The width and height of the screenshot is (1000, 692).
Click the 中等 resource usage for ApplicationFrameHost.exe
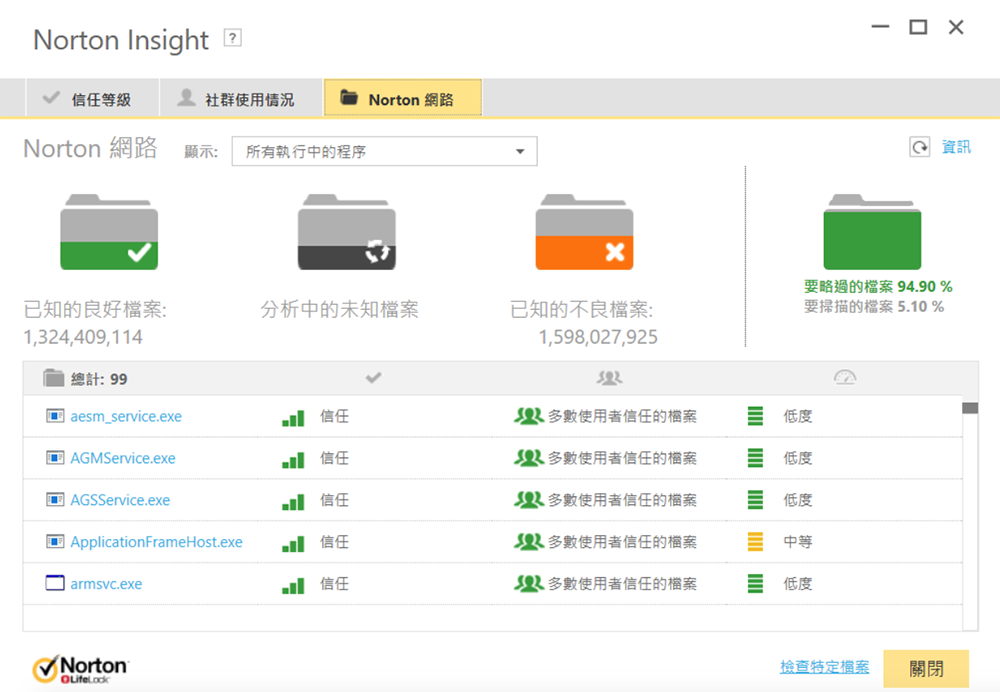(x=798, y=542)
